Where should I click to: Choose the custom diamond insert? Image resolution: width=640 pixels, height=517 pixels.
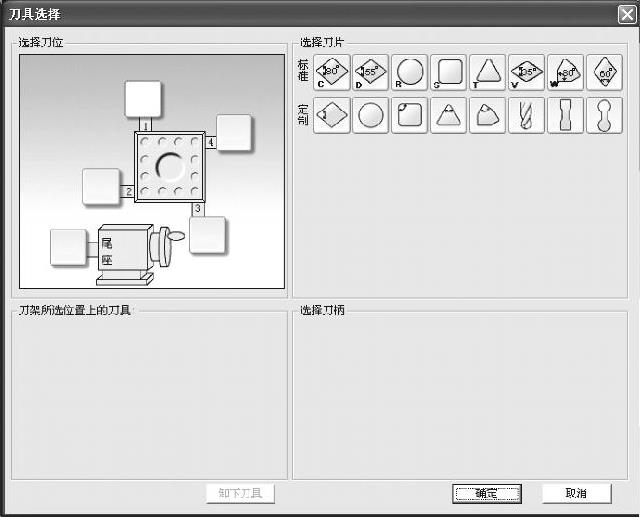coord(332,115)
